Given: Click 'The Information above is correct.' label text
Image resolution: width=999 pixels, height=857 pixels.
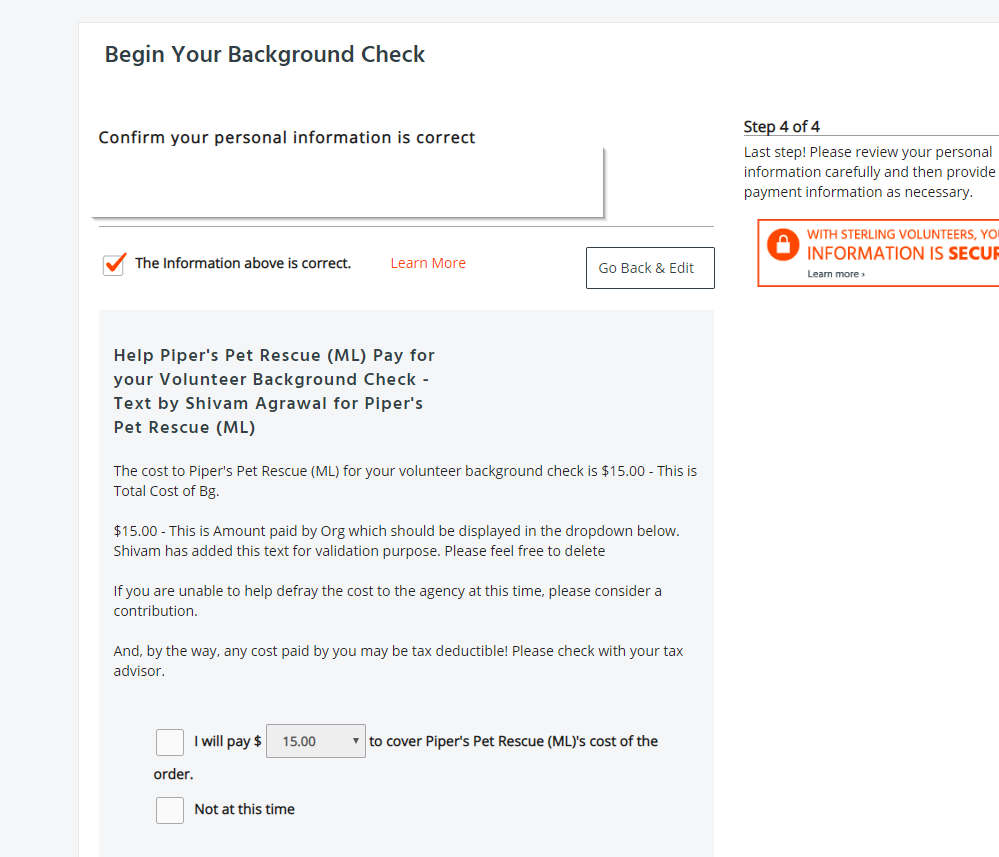Looking at the screenshot, I should (x=243, y=263).
